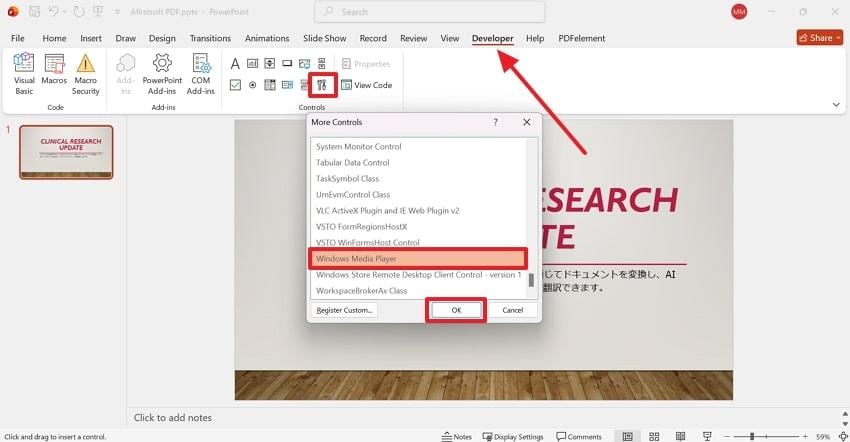Switch to the Record tab
The width and height of the screenshot is (850, 442).
point(373,38)
